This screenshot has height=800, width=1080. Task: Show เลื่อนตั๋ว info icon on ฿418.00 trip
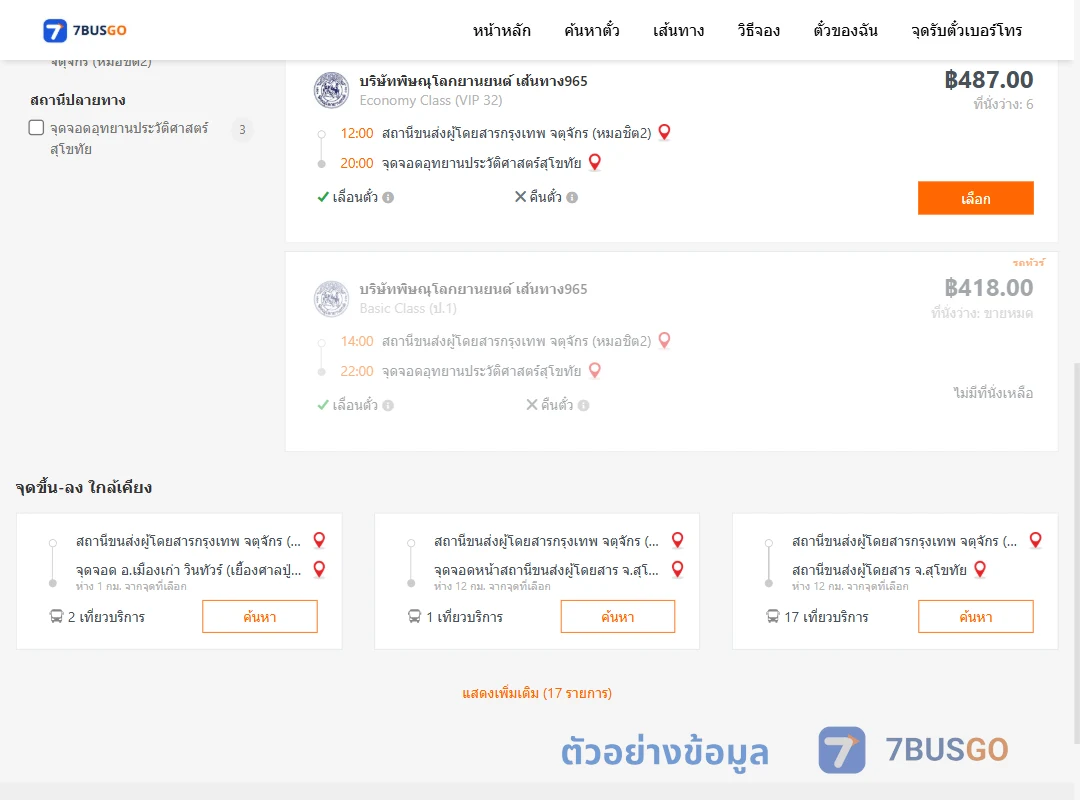point(388,406)
